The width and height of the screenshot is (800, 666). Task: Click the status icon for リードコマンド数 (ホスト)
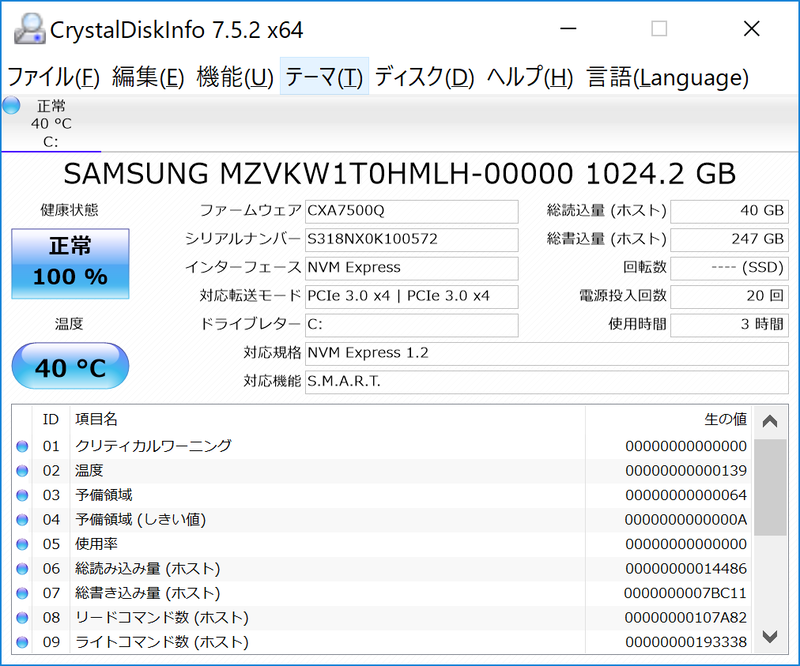coord(22,618)
